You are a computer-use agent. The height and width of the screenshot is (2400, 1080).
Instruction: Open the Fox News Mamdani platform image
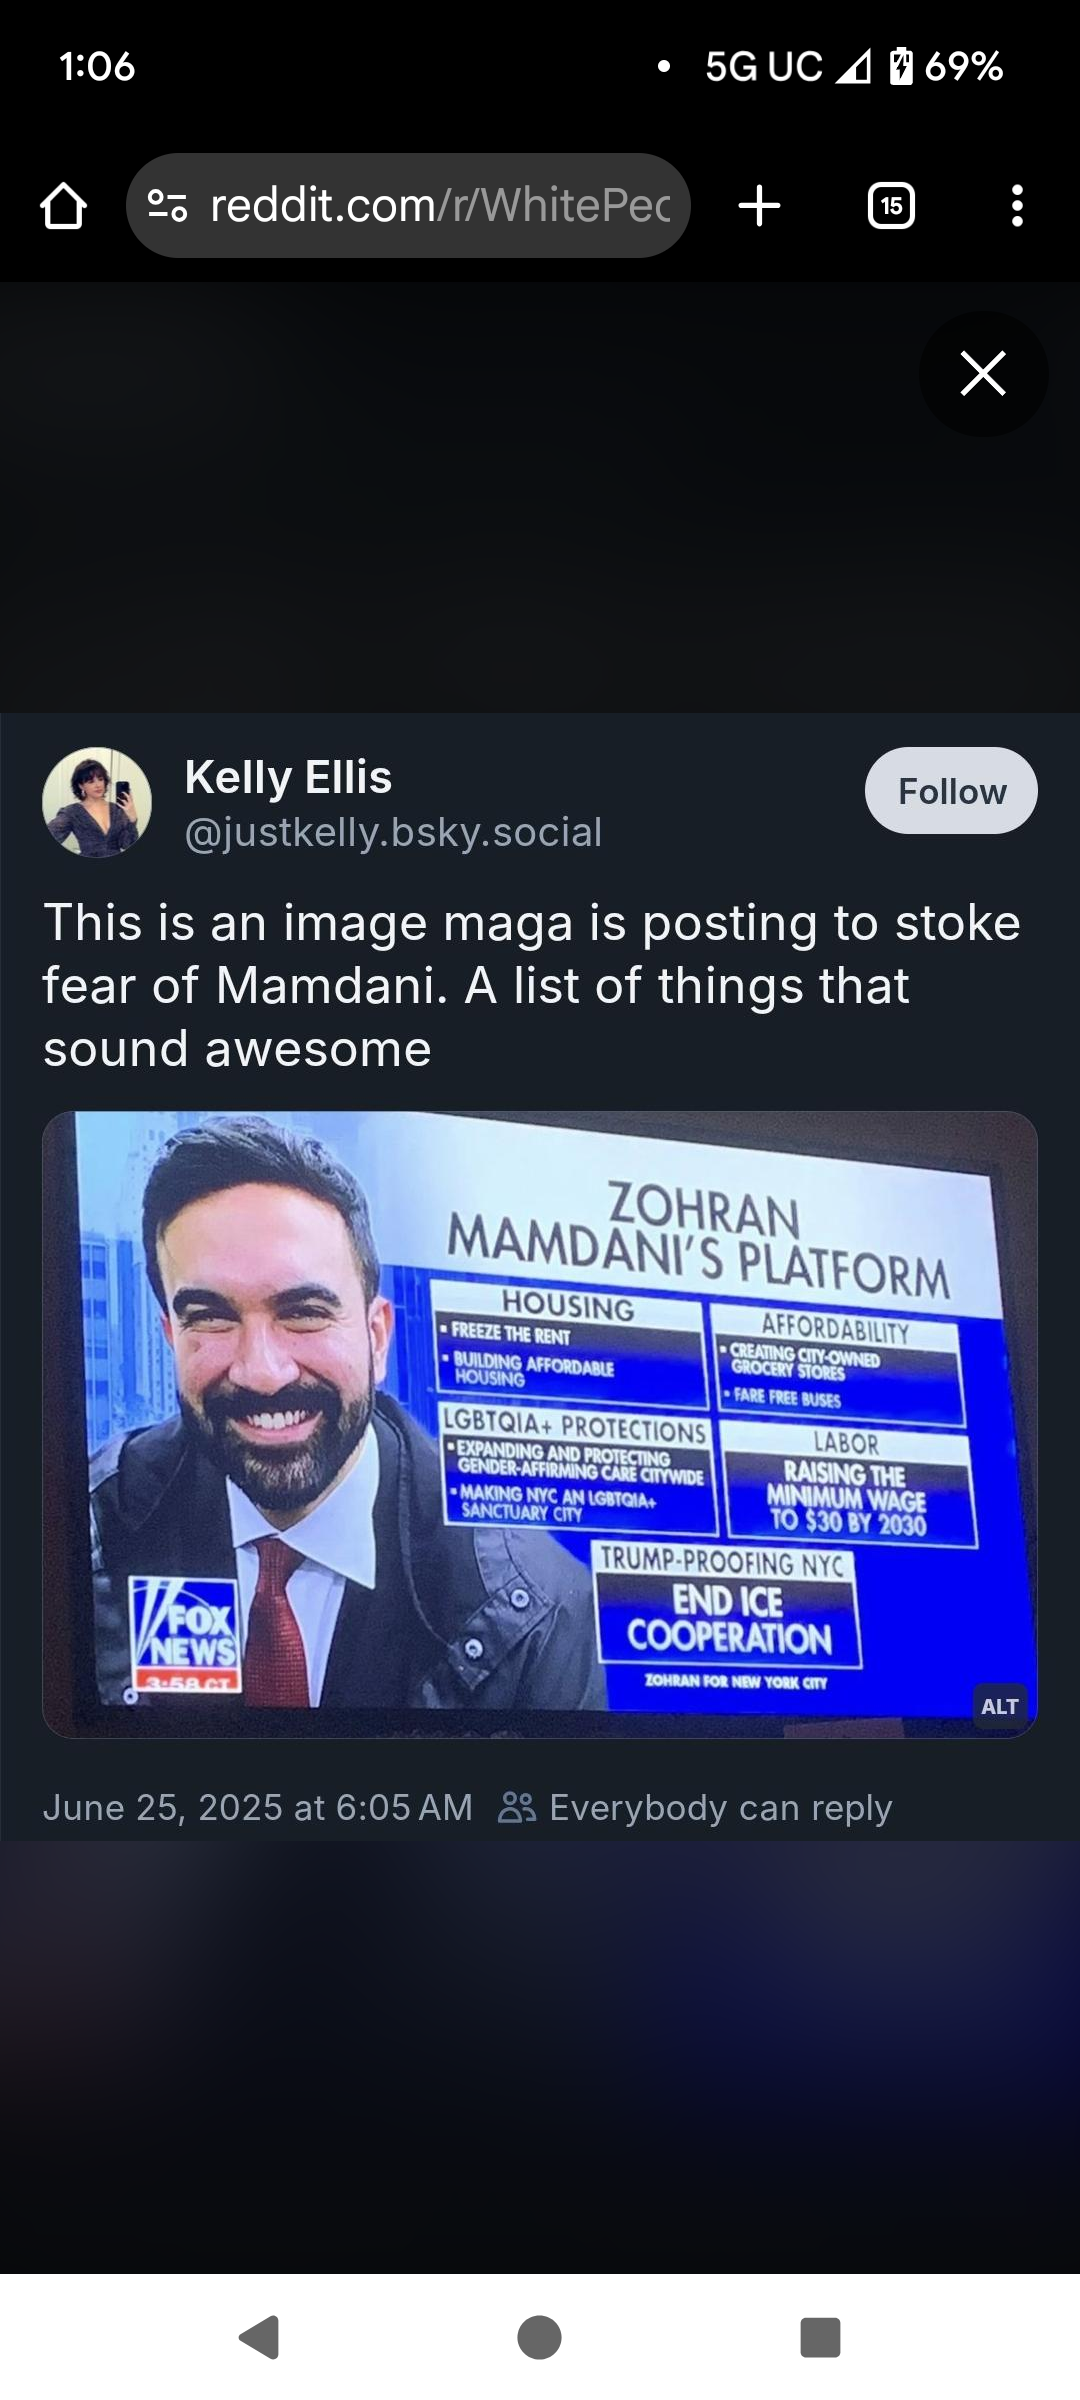pos(540,1424)
